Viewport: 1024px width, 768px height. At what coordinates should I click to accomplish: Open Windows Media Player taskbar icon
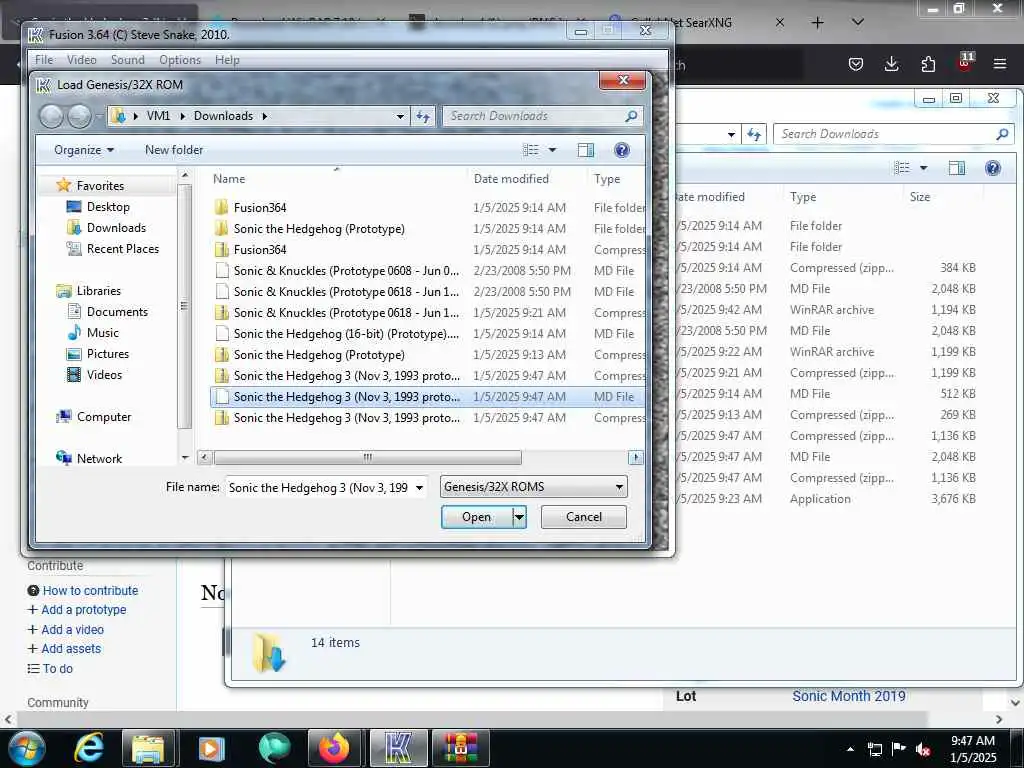pos(210,748)
